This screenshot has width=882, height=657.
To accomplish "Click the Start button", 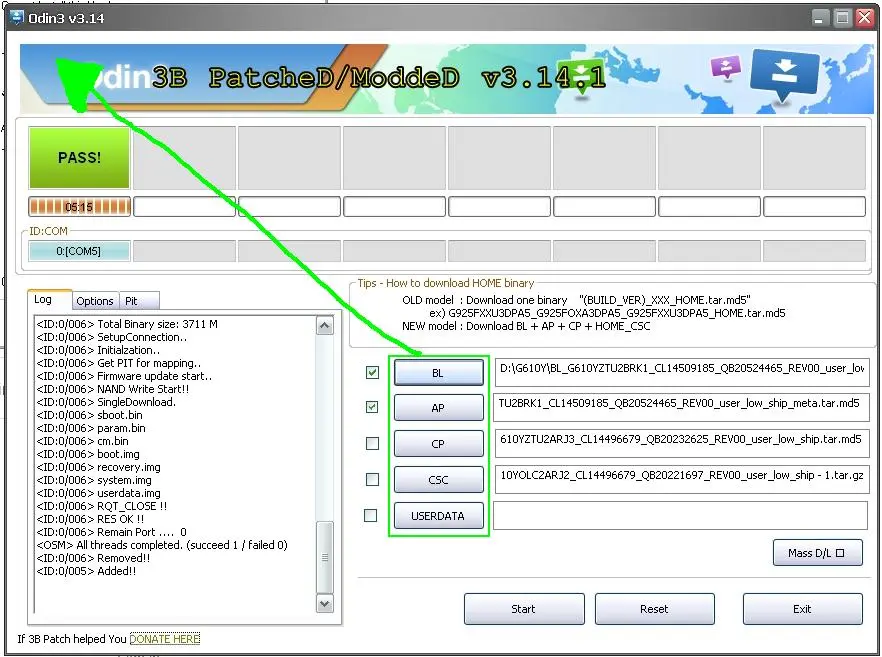I will [524, 609].
